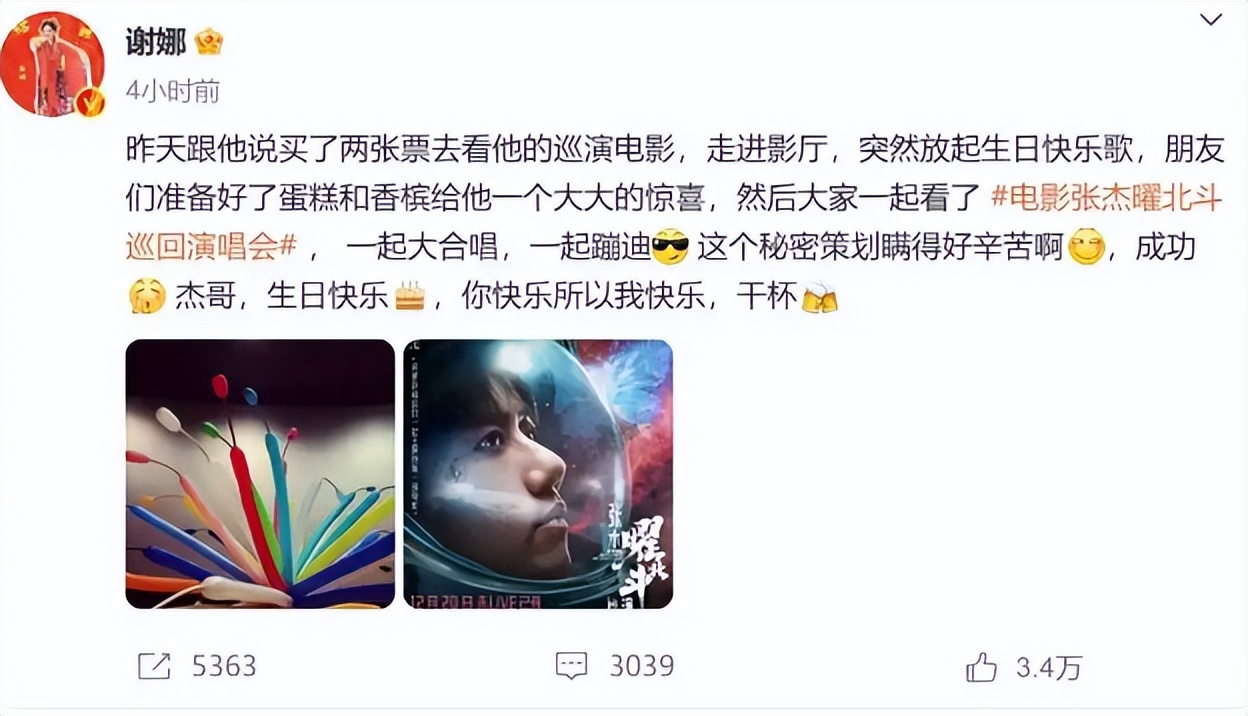Viewport: 1248px width, 716px height.
Task: Click the beer mugs cheers emoji
Action: tap(820, 297)
